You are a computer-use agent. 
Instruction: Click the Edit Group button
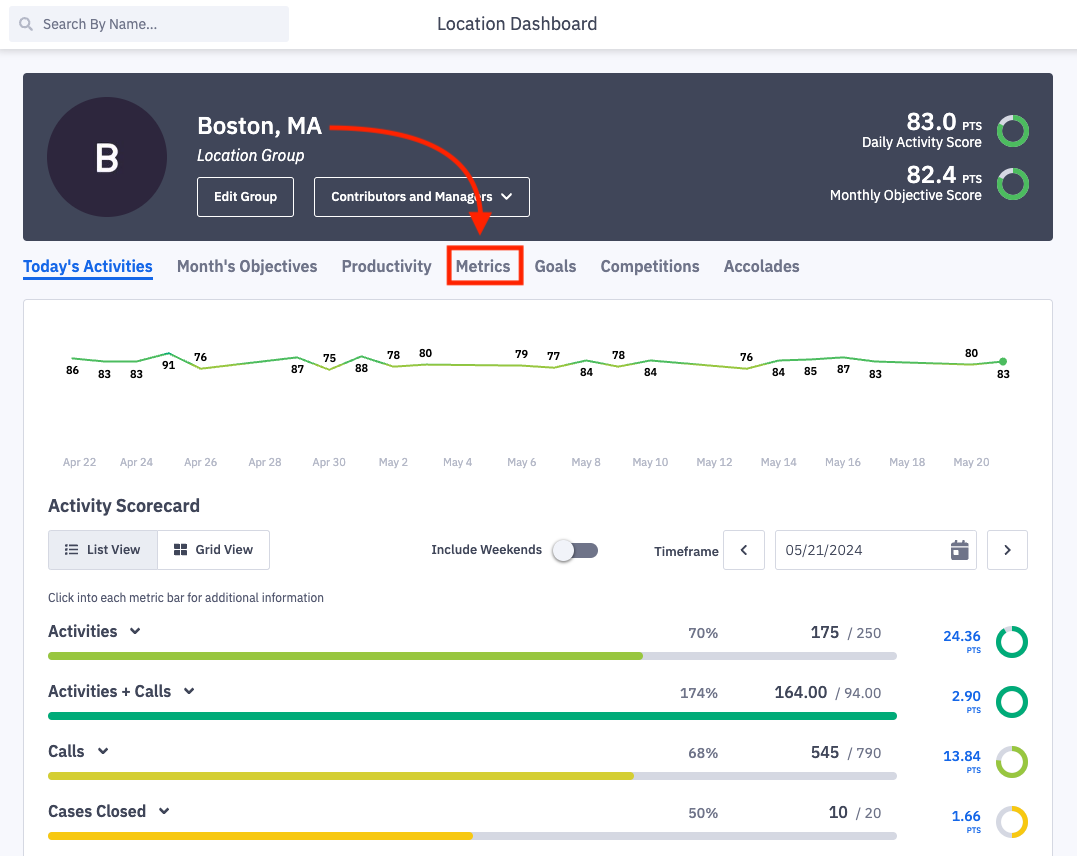tap(245, 196)
